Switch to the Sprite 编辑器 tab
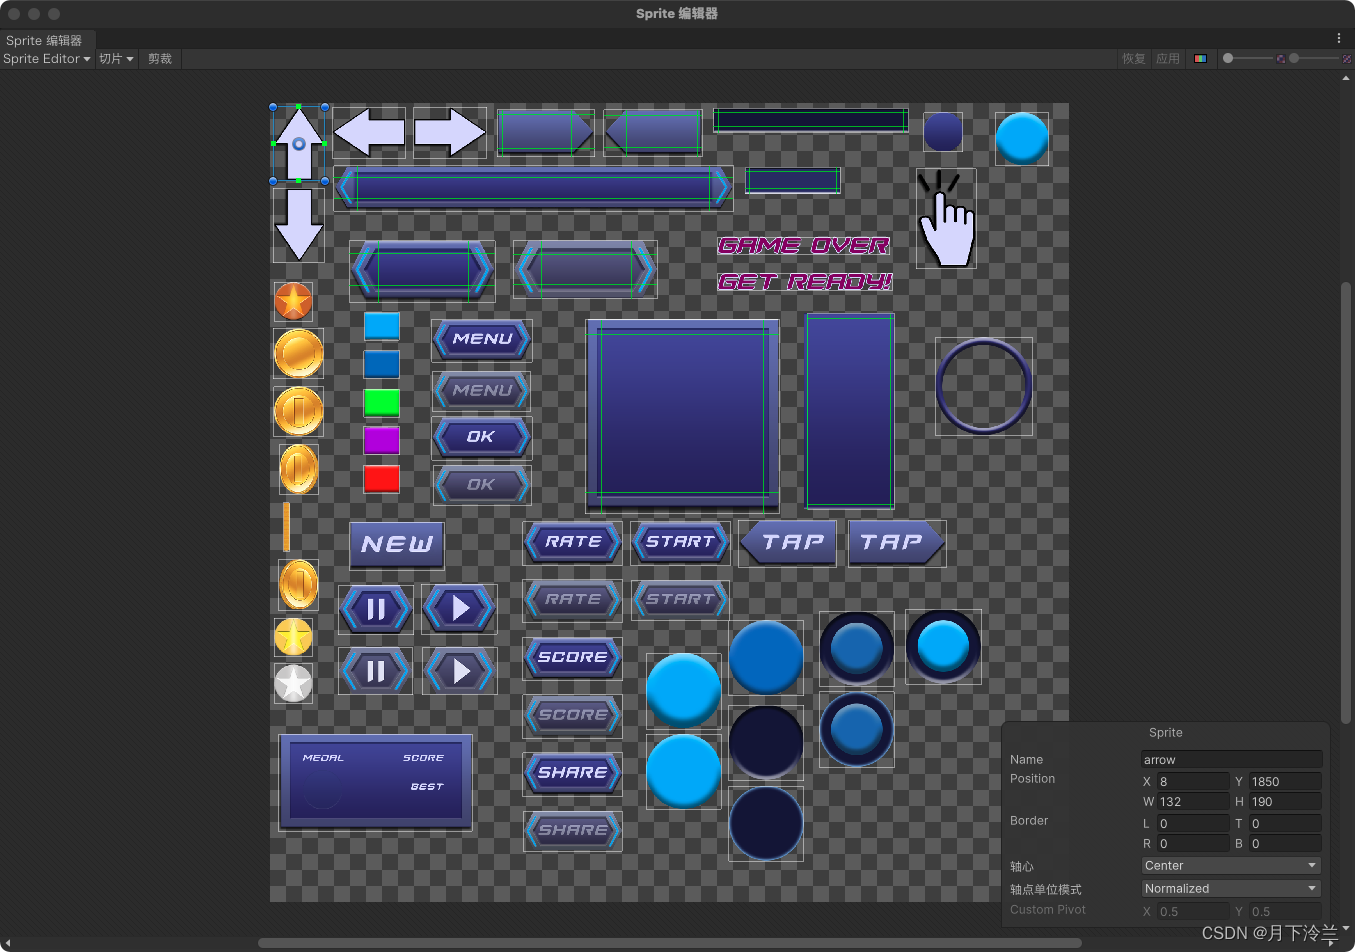 click(46, 41)
